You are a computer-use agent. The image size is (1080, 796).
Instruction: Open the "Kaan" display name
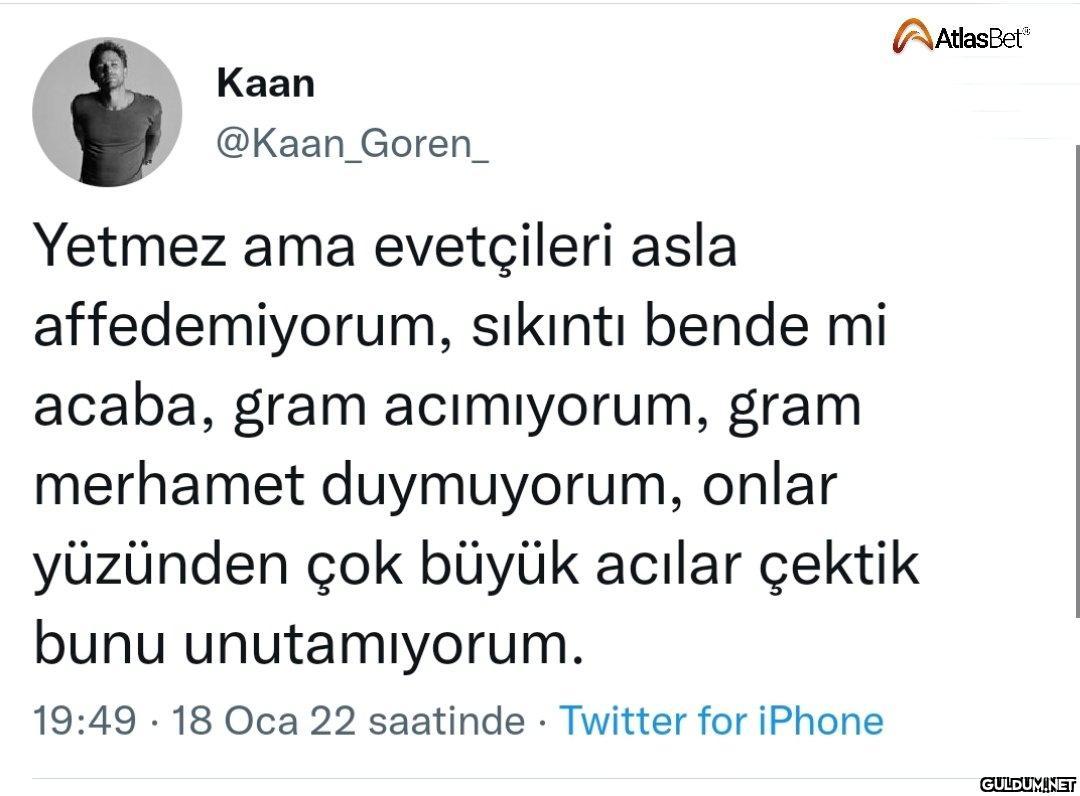(265, 84)
